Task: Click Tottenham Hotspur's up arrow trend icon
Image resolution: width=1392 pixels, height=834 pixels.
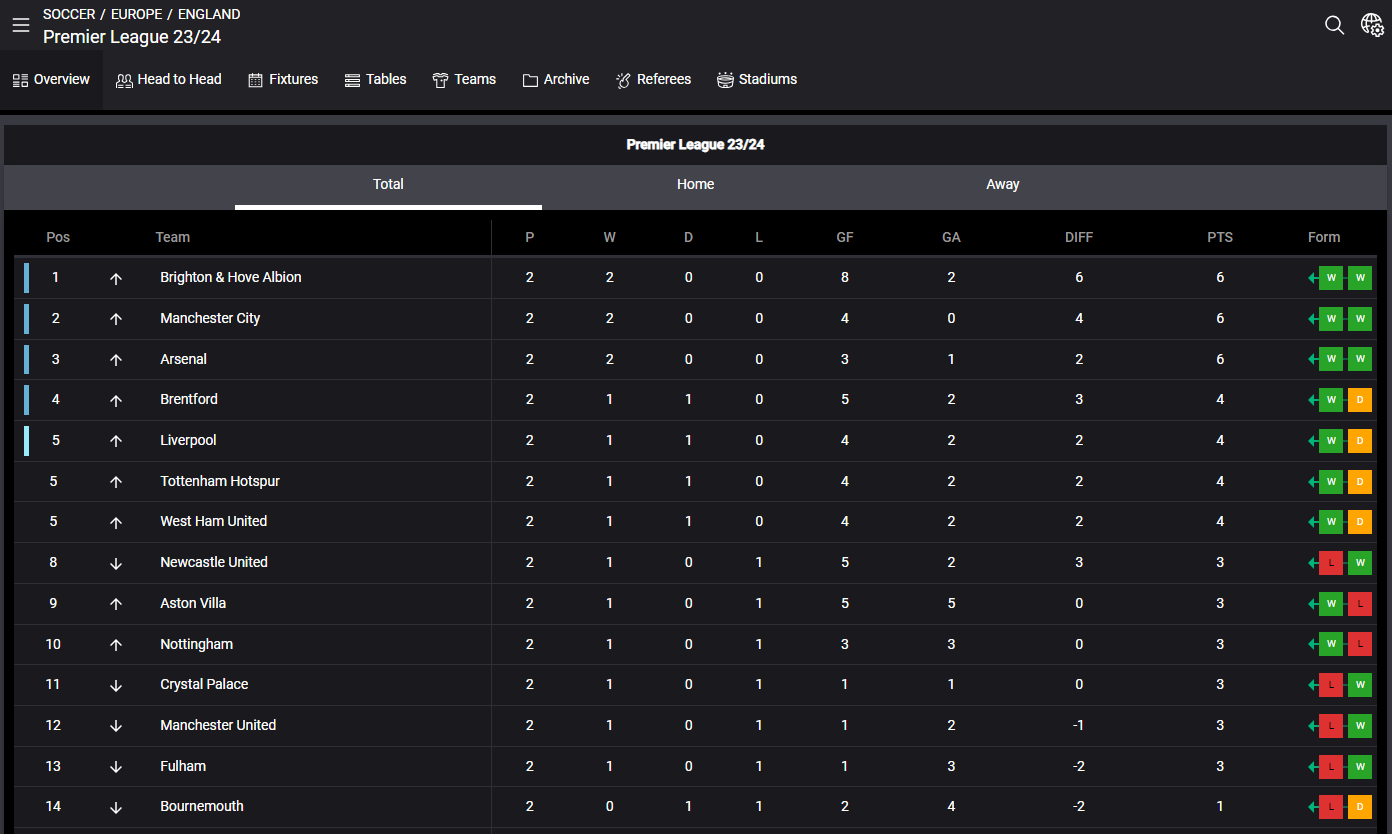Action: click(116, 482)
